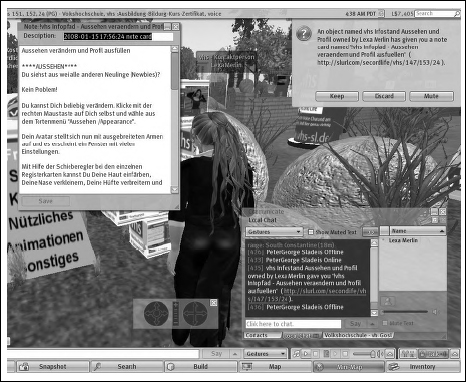The height and width of the screenshot is (382, 466).
Task: Toggle the Mute Text checkbox
Action: tap(385, 323)
